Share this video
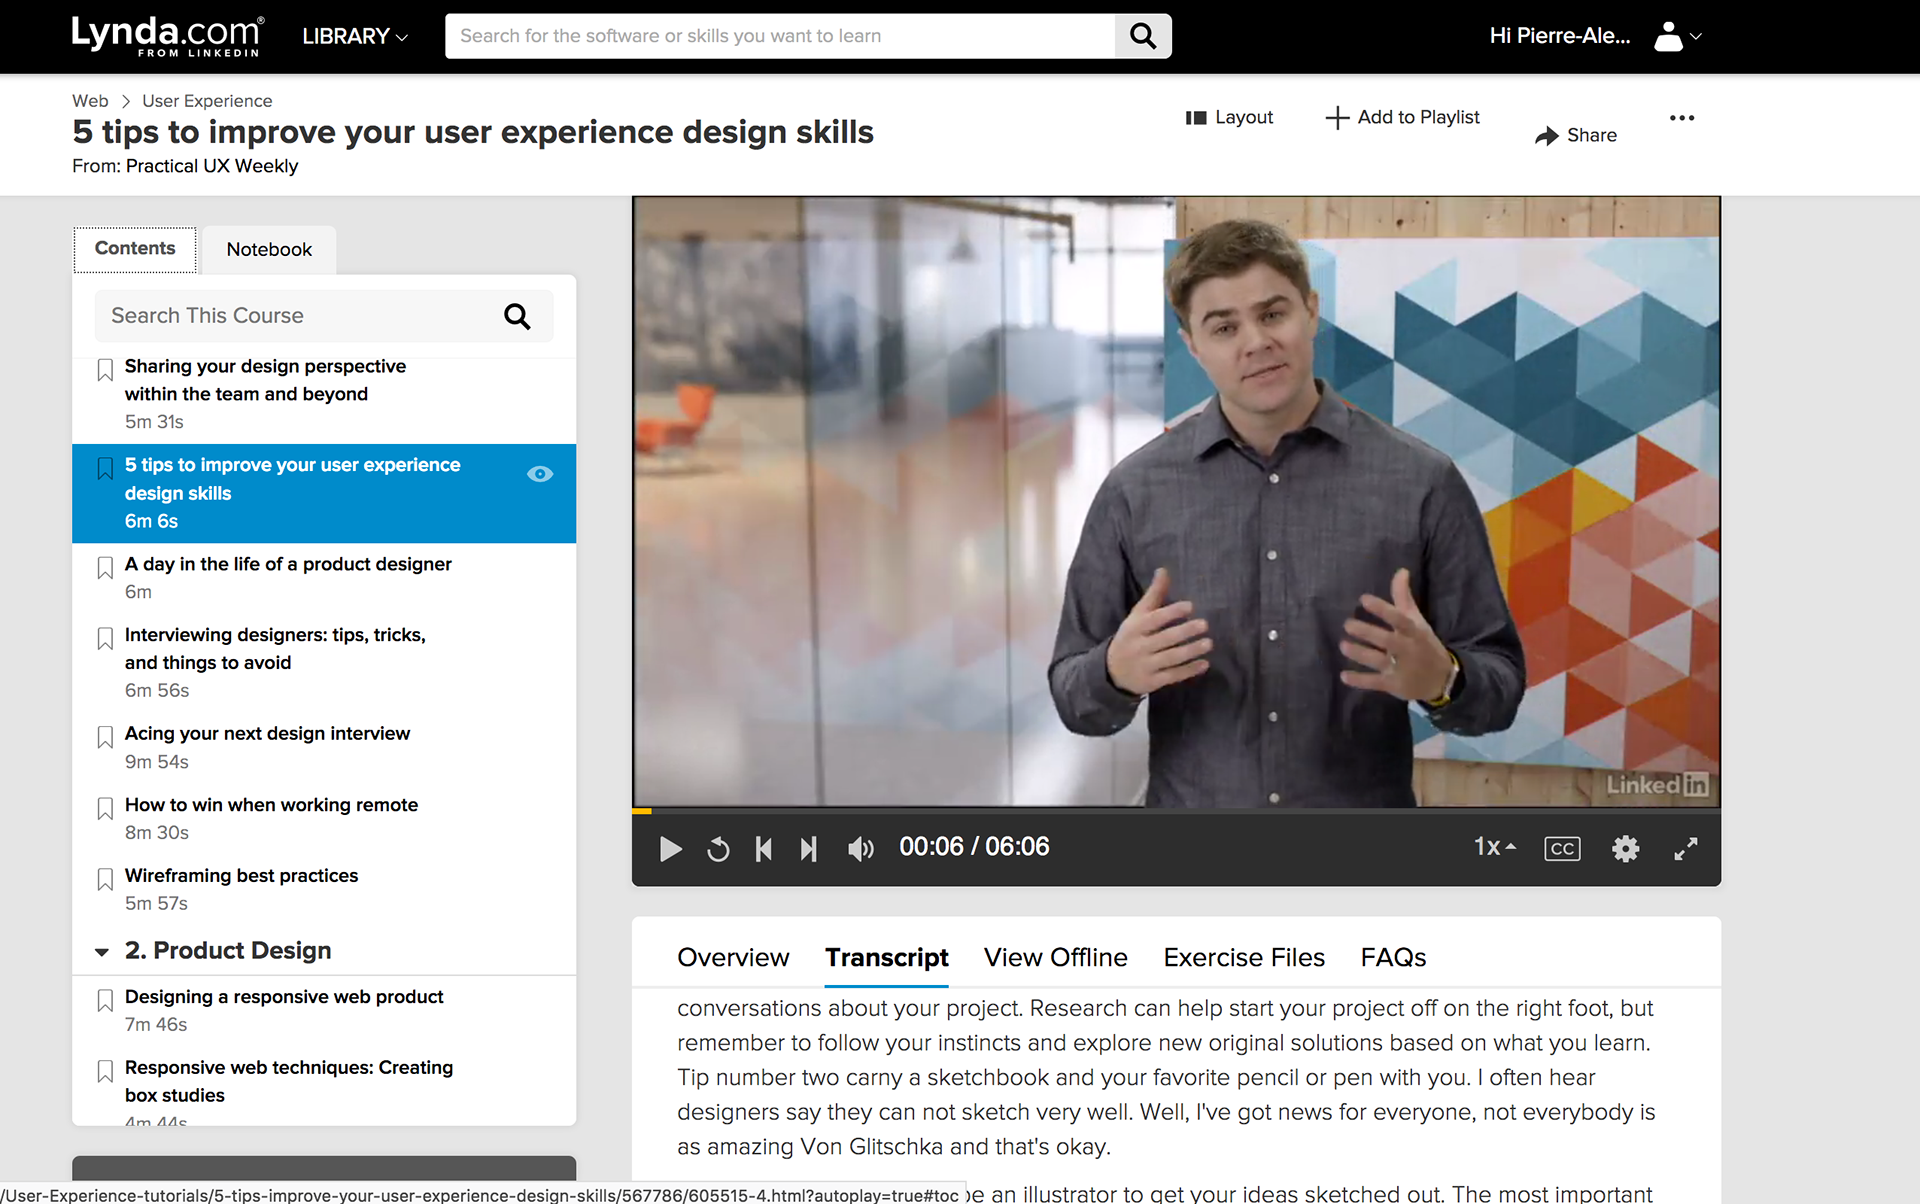The width and height of the screenshot is (1920, 1204). 1576,135
